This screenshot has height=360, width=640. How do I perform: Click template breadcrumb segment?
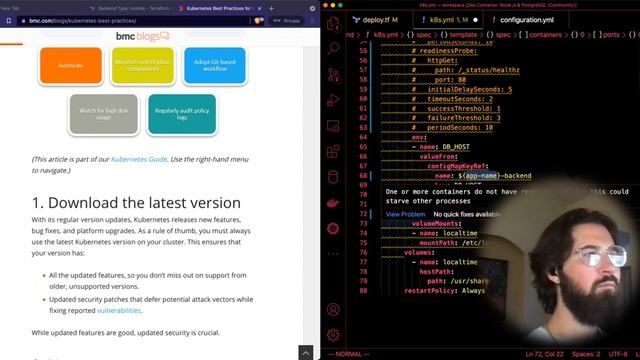463,35
